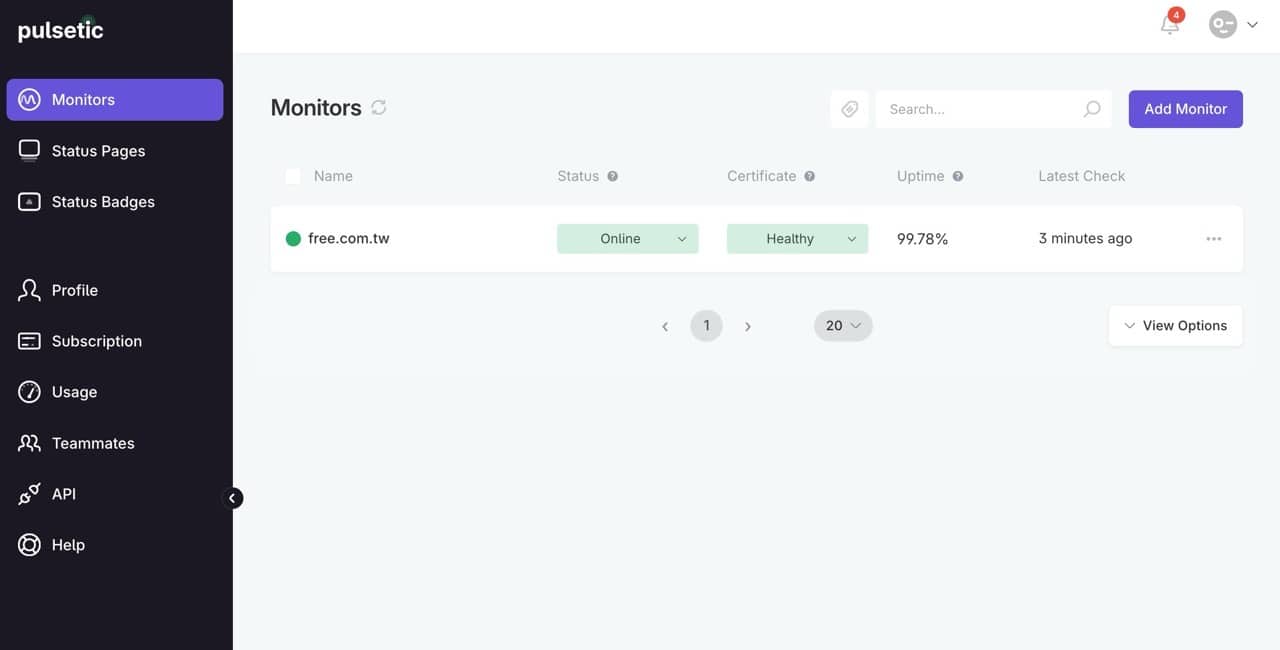This screenshot has width=1280, height=650.
Task: Expand the Online status dropdown
Action: [x=627, y=239]
